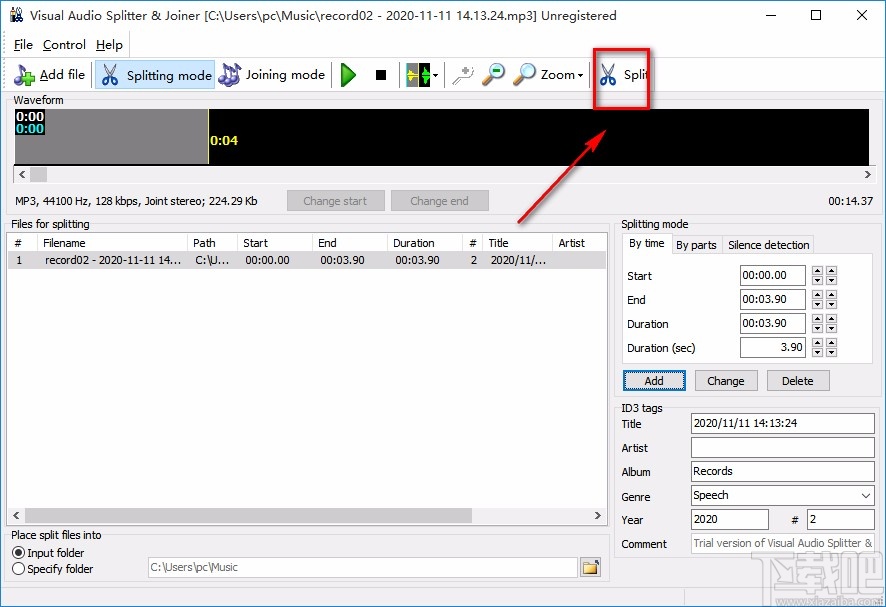
Task: Zoom out with the minus magnifier
Action: (x=493, y=75)
